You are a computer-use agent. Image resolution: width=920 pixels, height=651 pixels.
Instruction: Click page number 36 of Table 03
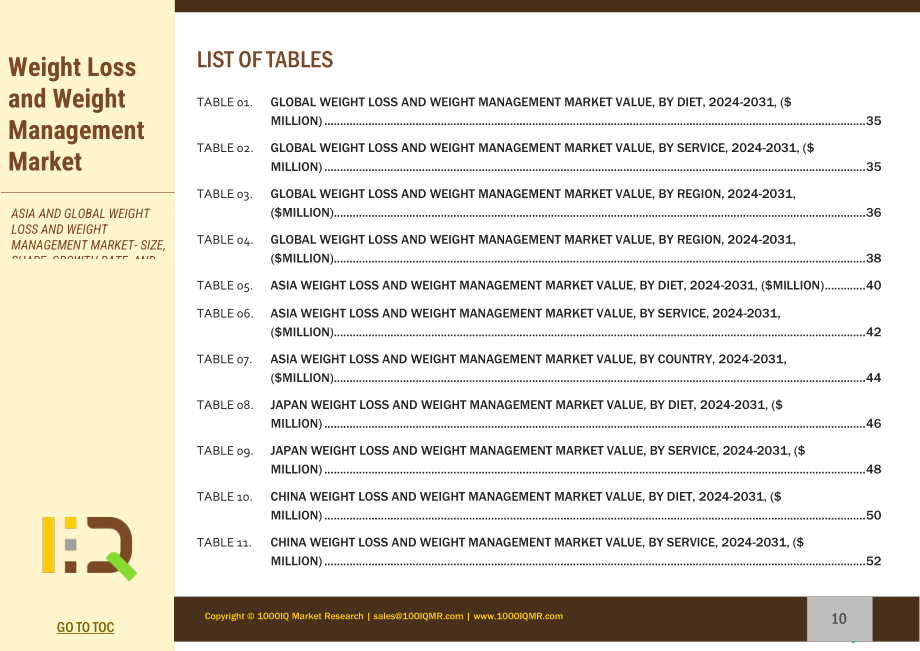(874, 212)
